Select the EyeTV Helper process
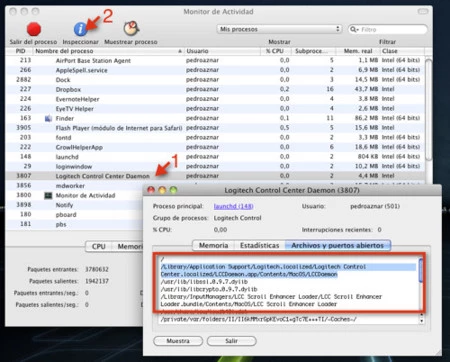The height and width of the screenshot is (362, 450). pyautogui.click(x=215, y=109)
